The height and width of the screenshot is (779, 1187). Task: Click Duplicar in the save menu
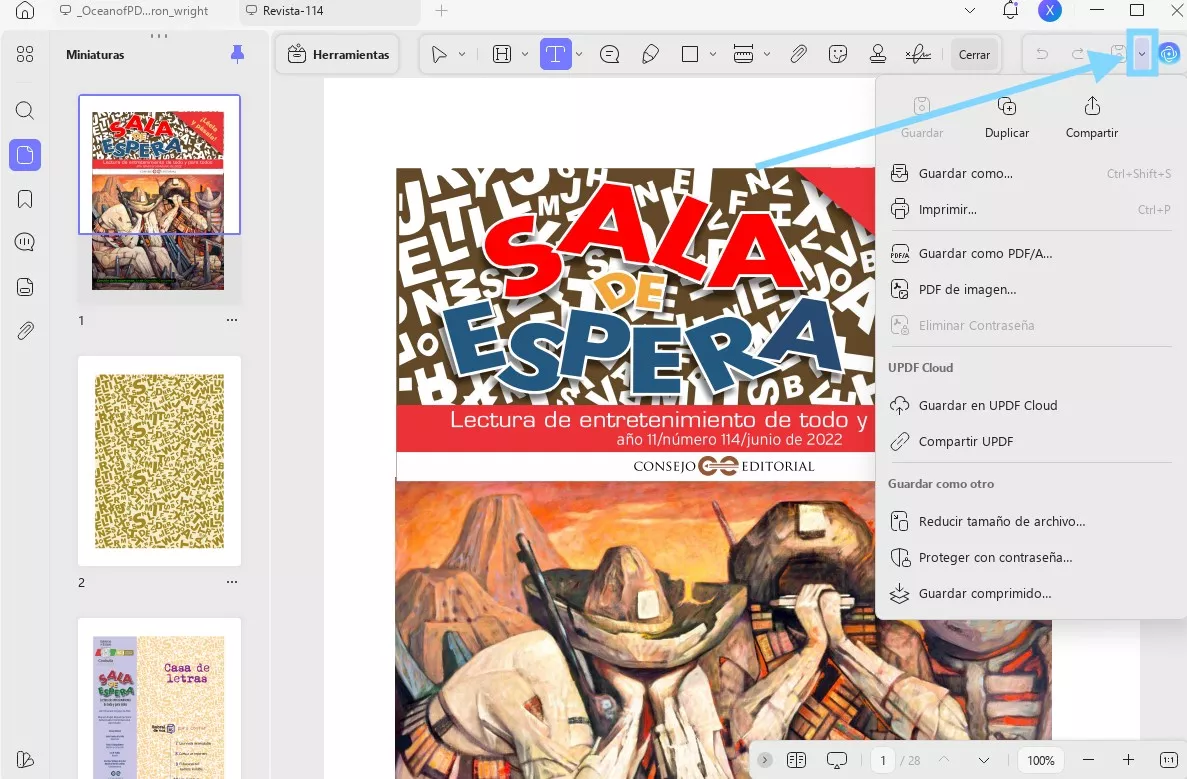tap(1007, 118)
